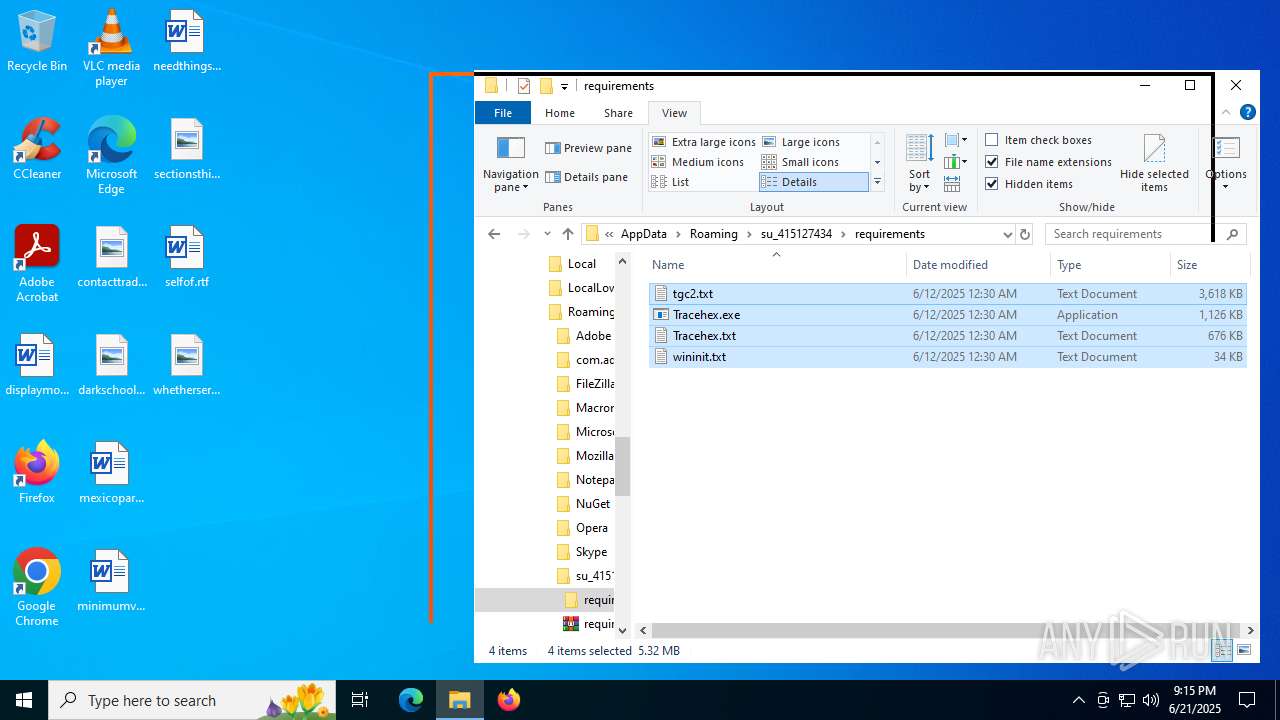
Task: Sort files by Name column
Action: coord(776,265)
